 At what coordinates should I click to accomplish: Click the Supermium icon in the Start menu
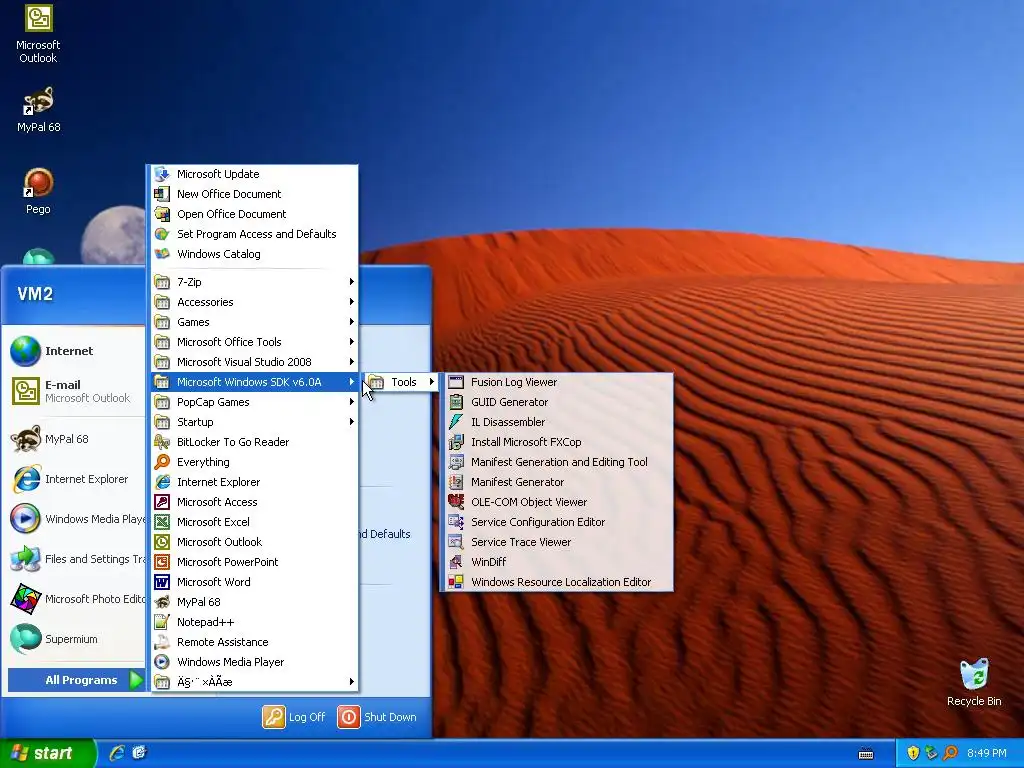pyautogui.click(x=25, y=639)
